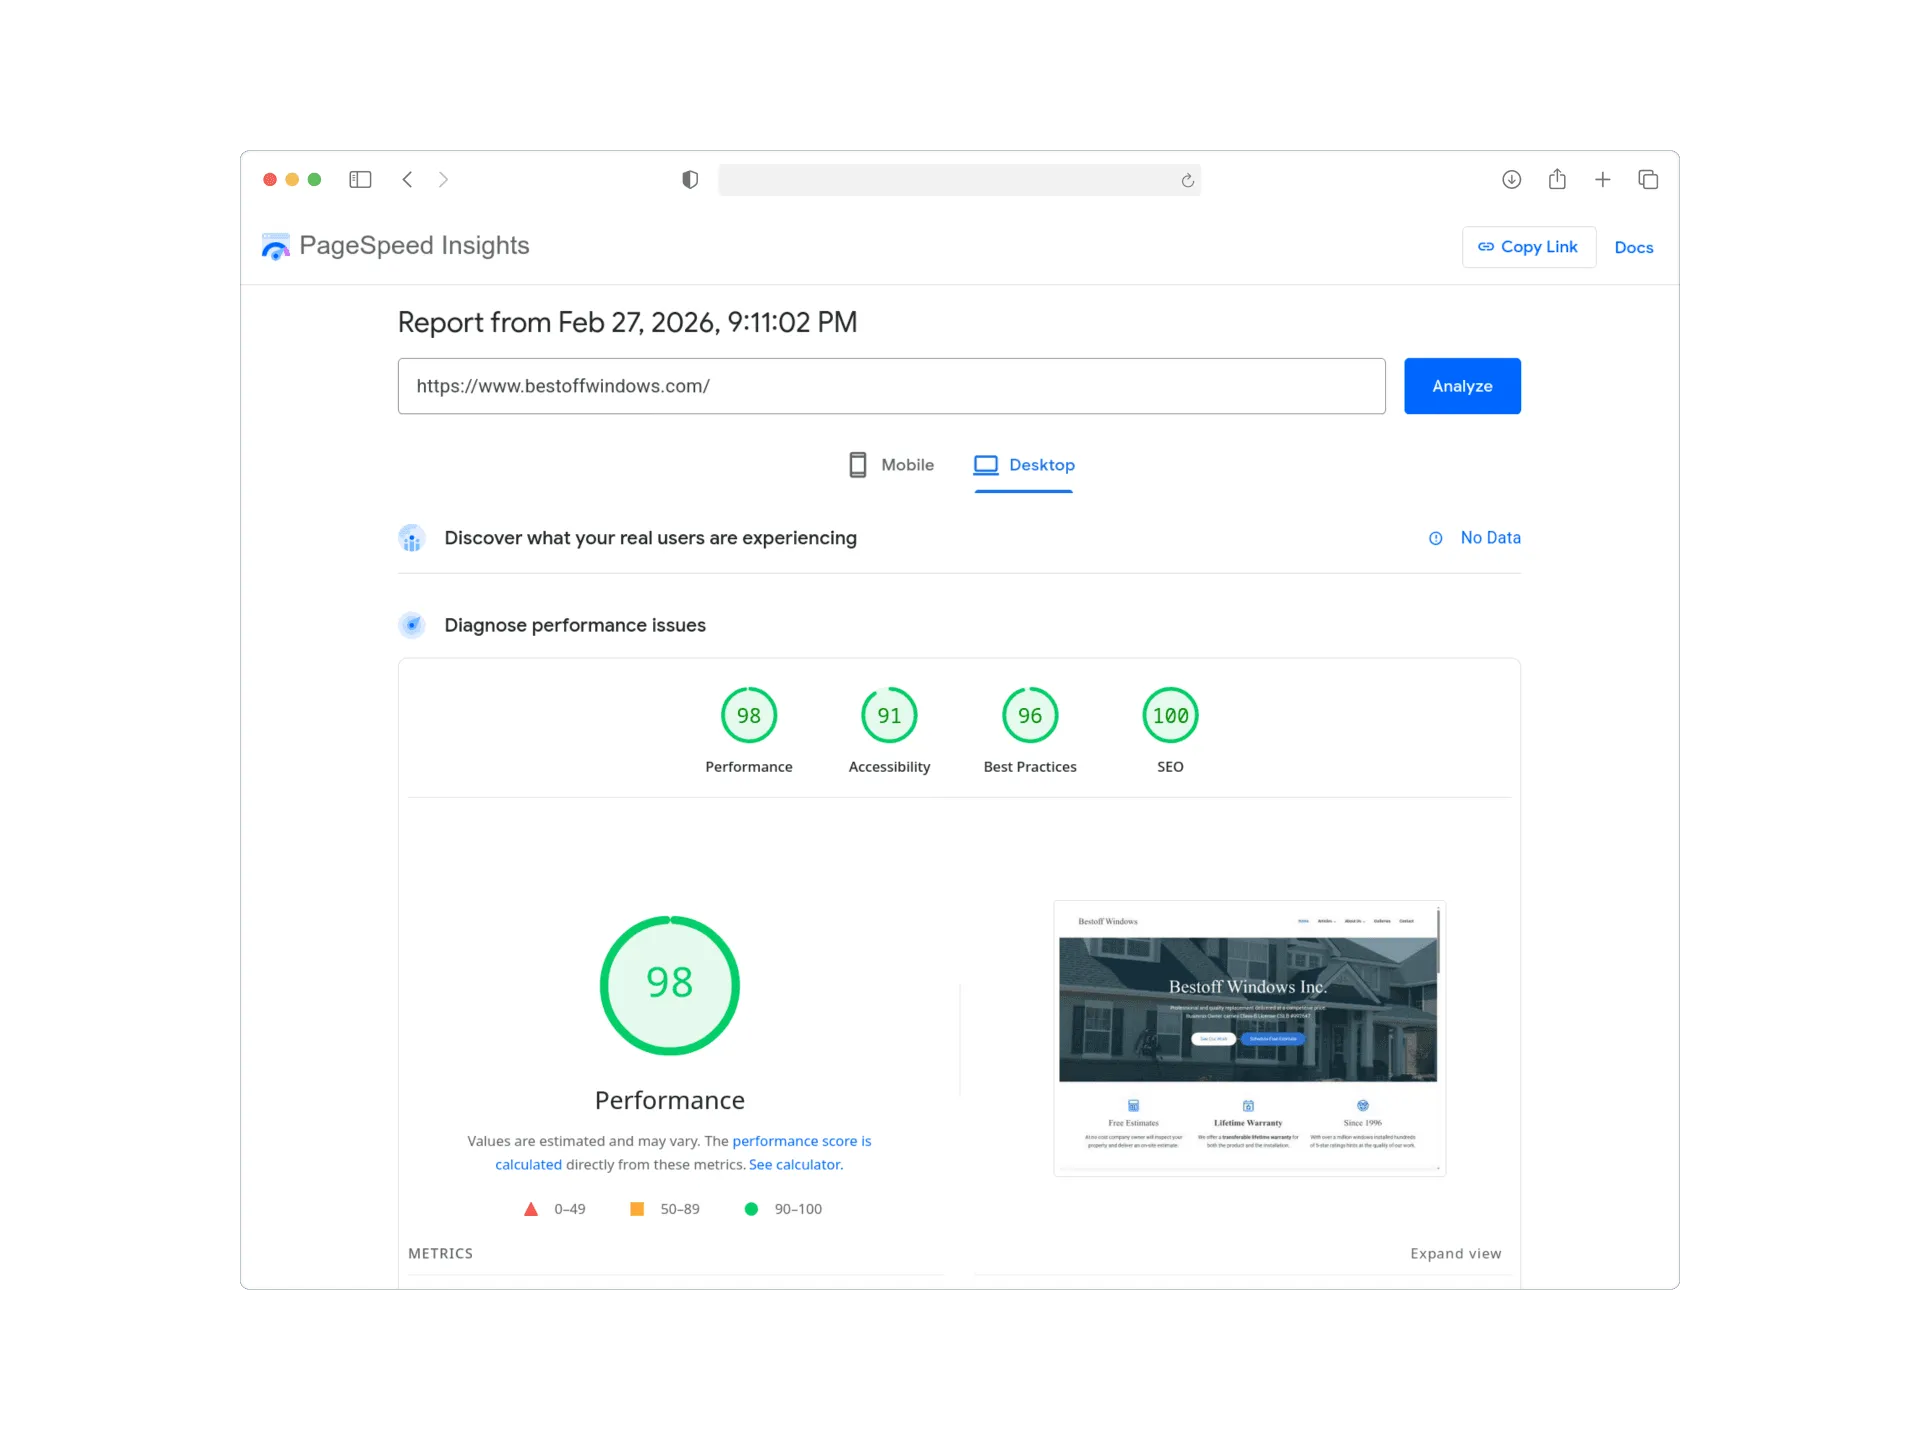Click the Diagnose performance issues icon
This screenshot has height=1440, width=1920.
click(x=412, y=625)
